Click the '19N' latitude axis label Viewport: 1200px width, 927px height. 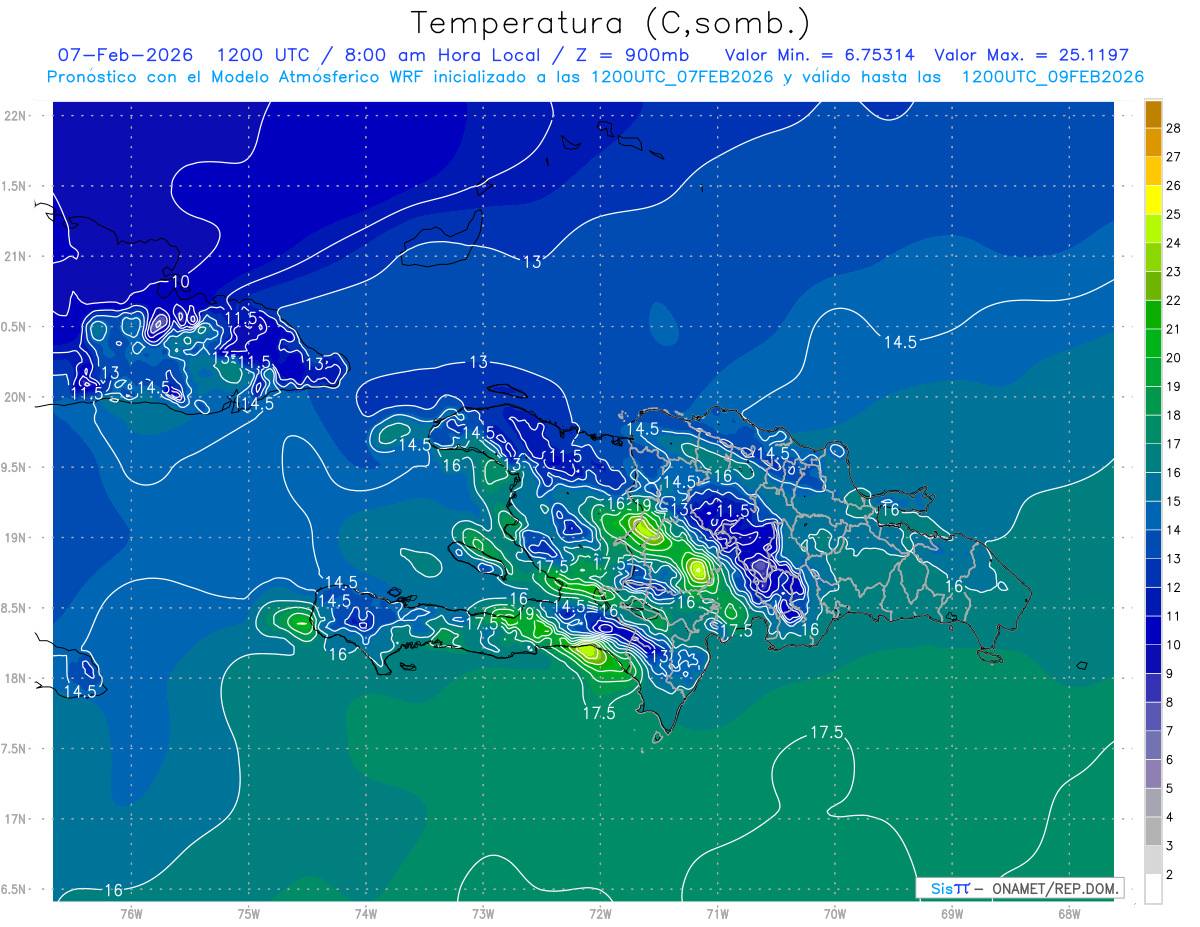click(x=16, y=537)
